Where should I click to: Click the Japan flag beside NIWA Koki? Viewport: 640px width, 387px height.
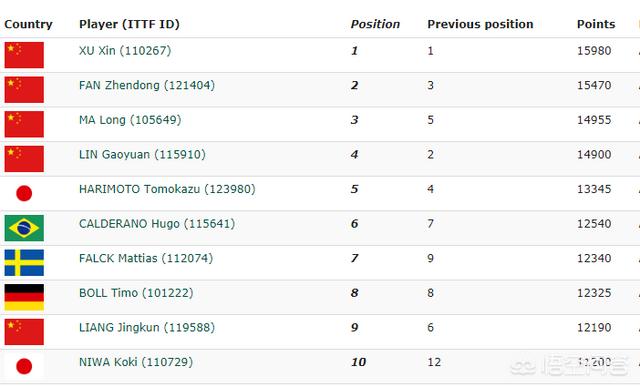coord(24,366)
